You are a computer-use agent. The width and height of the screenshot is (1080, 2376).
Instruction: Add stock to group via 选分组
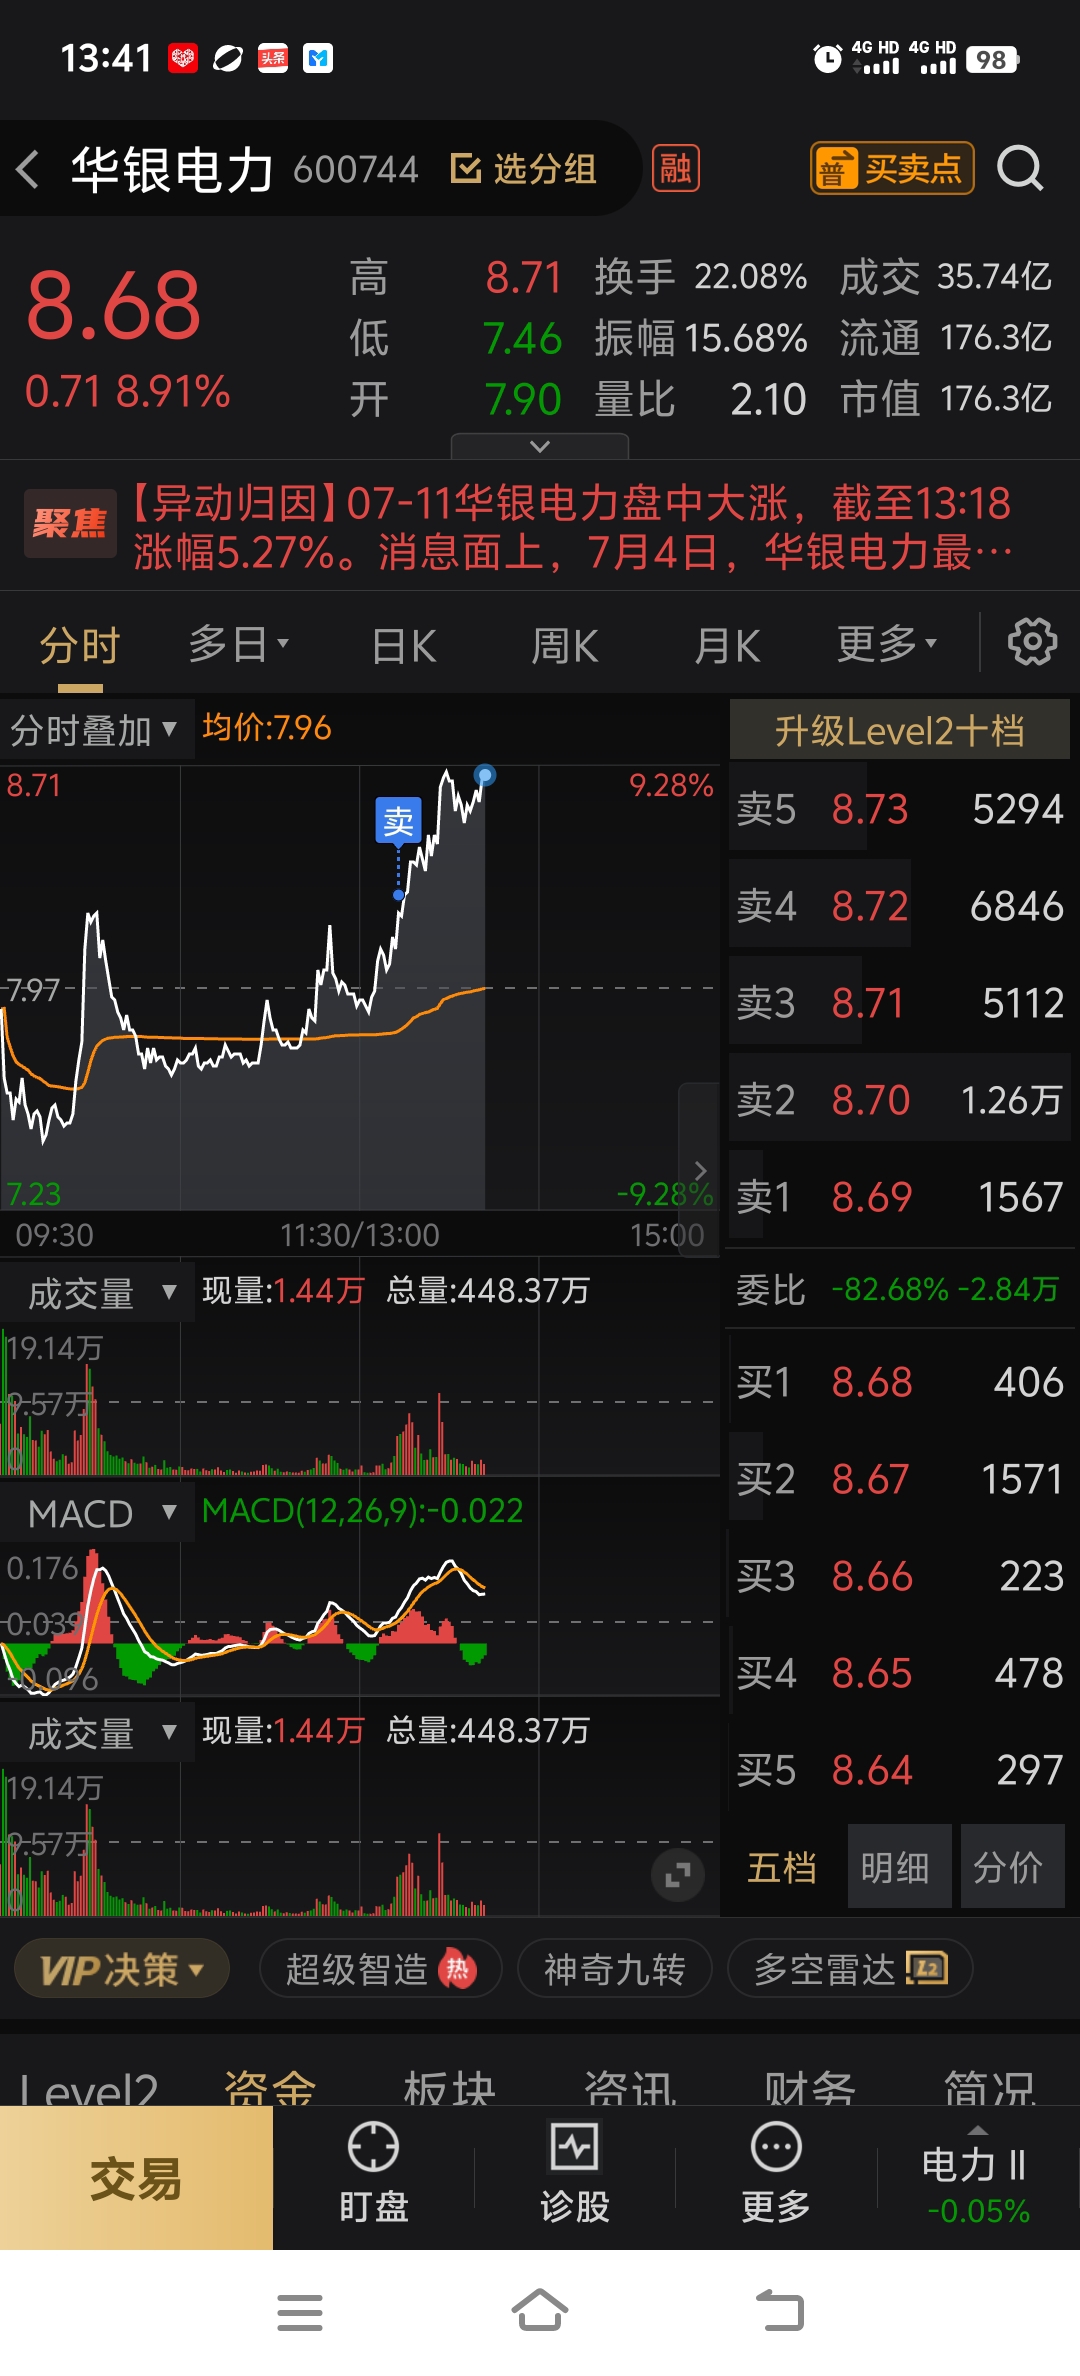coord(524,169)
